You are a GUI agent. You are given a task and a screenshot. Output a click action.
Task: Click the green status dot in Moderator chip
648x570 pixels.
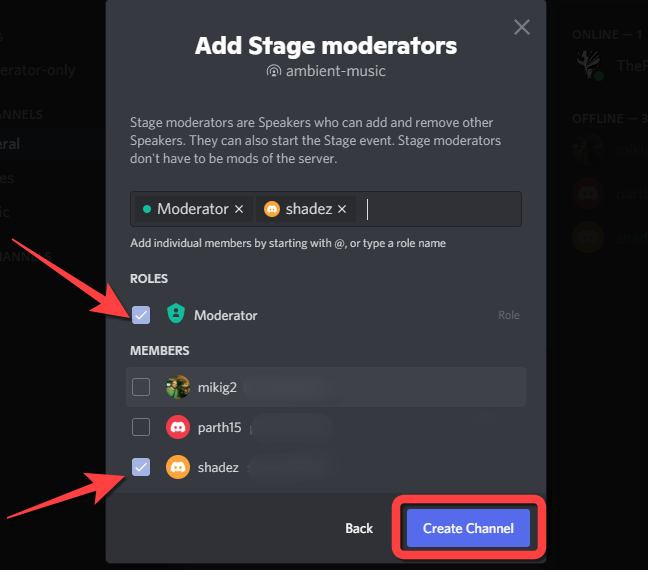[147, 209]
